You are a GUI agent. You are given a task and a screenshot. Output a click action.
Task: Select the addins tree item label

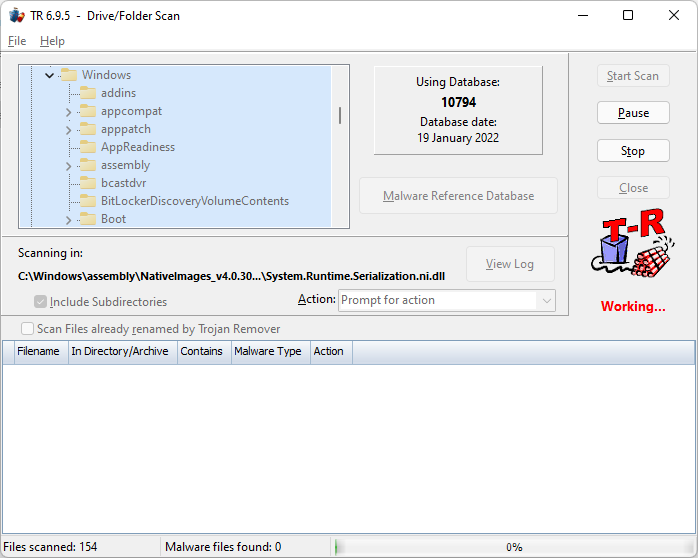pyautogui.click(x=118, y=93)
